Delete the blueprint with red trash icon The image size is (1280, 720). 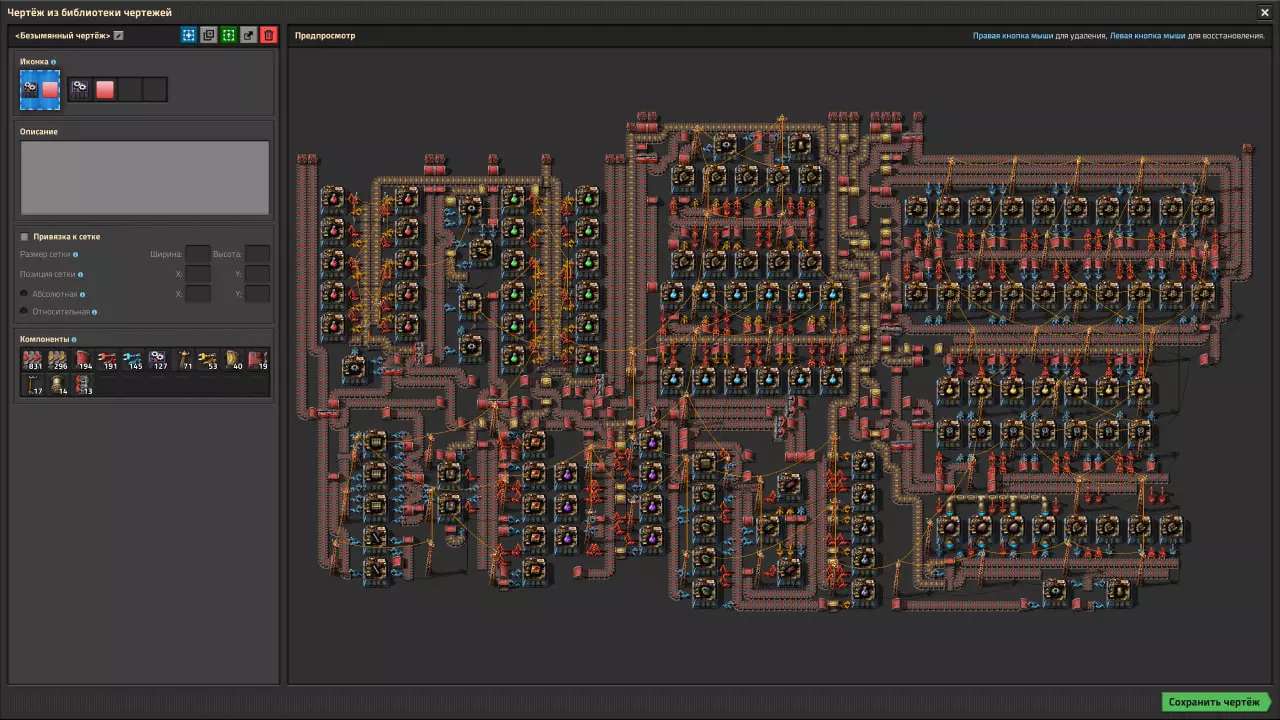pos(268,35)
